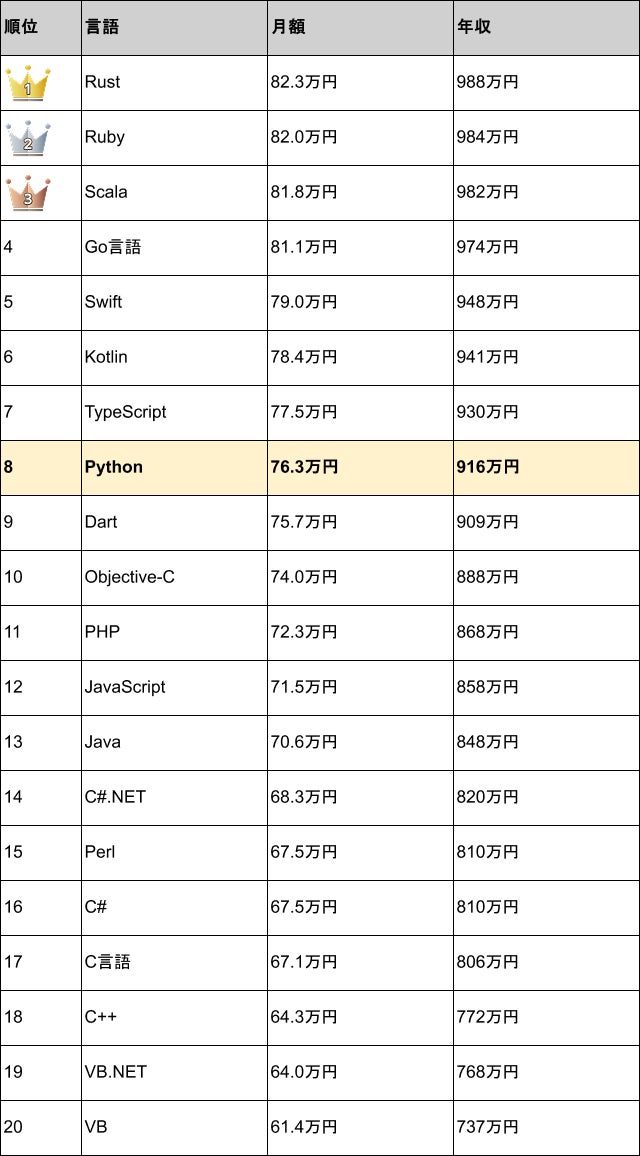The width and height of the screenshot is (640, 1156).
Task: Click JavaScript's 858万円 annual cell
Action: tap(546, 687)
